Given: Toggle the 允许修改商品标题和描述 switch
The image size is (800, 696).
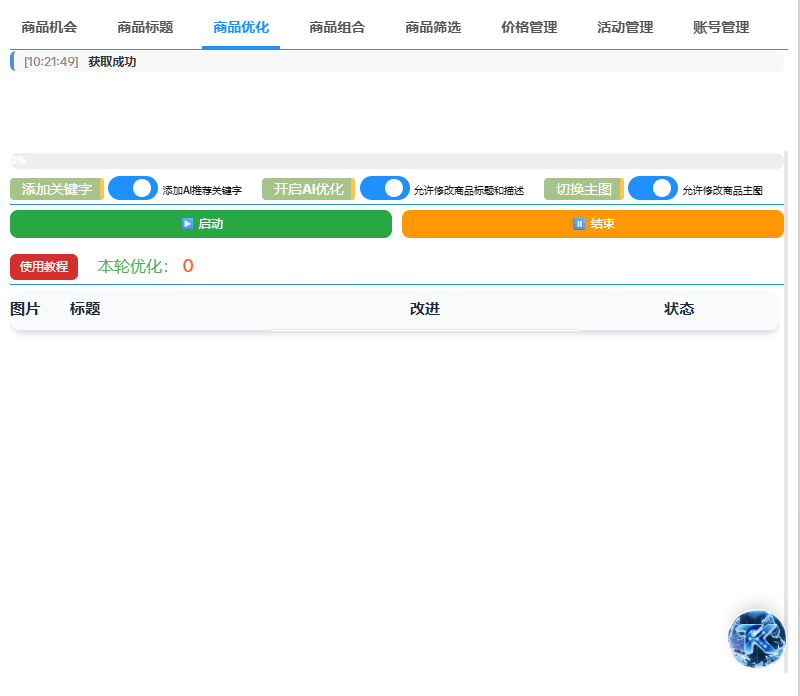Looking at the screenshot, I should 385,188.
